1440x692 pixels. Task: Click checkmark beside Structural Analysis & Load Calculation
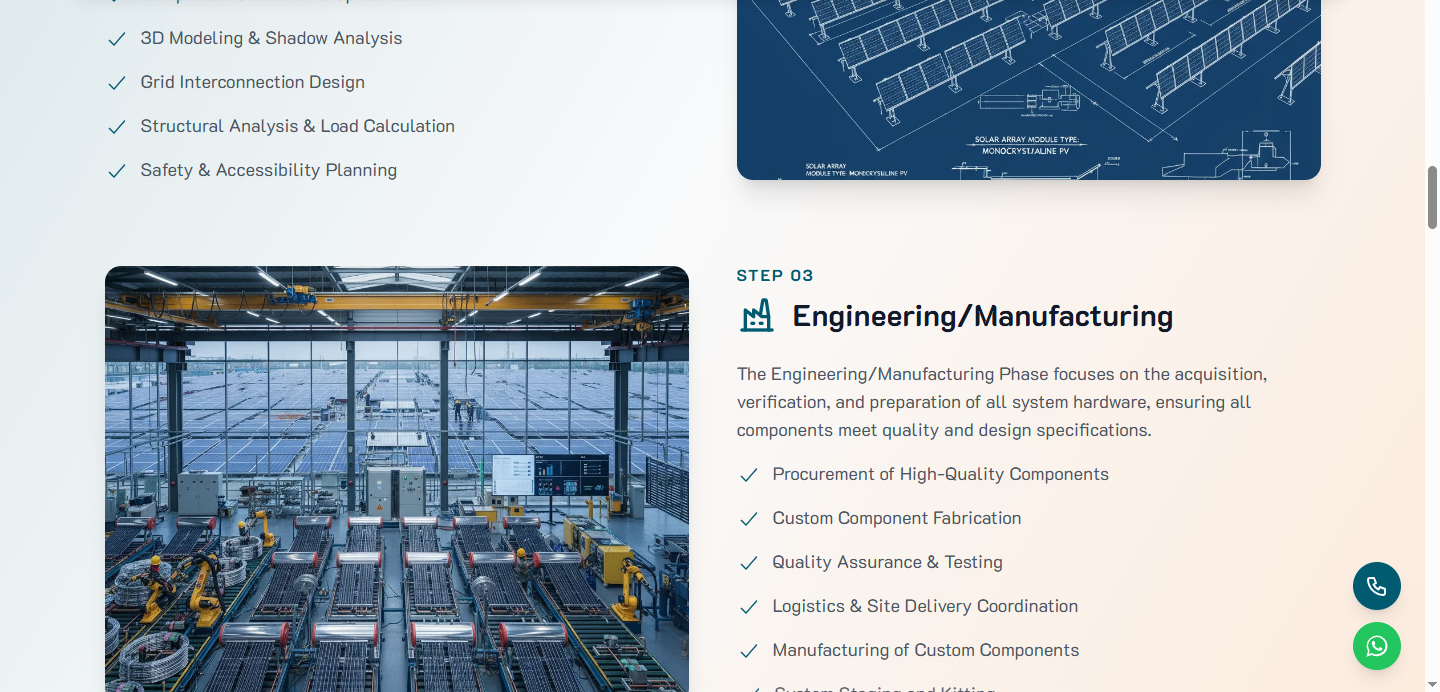[x=117, y=127]
